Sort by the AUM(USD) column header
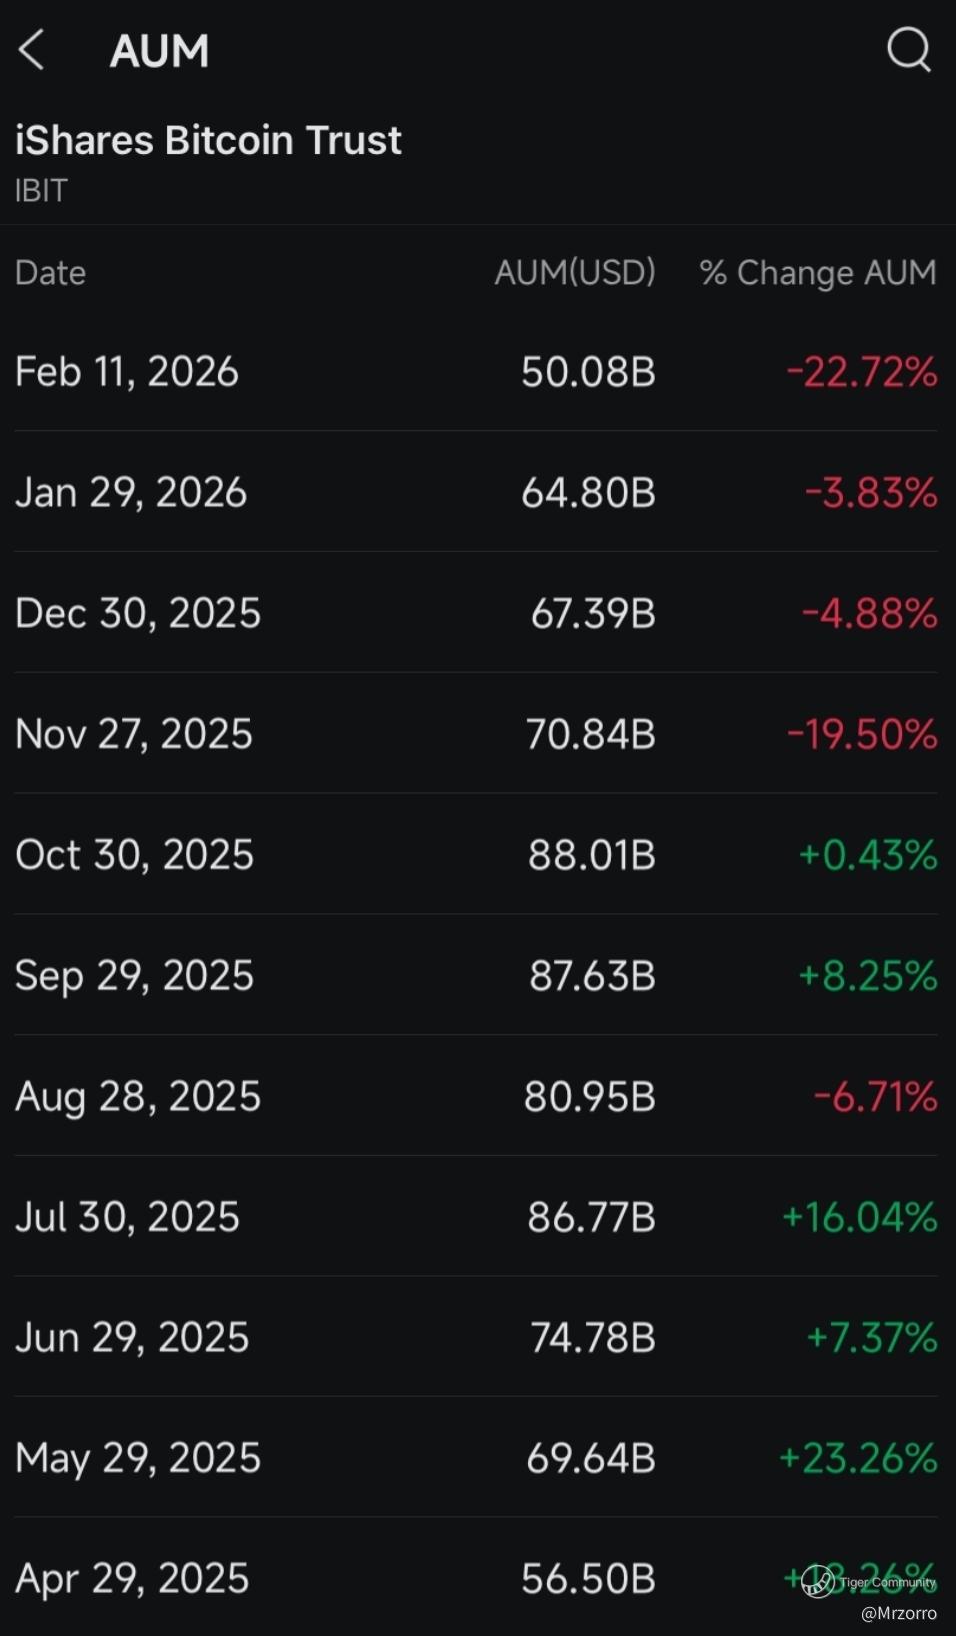Screen dimensions: 956x1636 575,273
